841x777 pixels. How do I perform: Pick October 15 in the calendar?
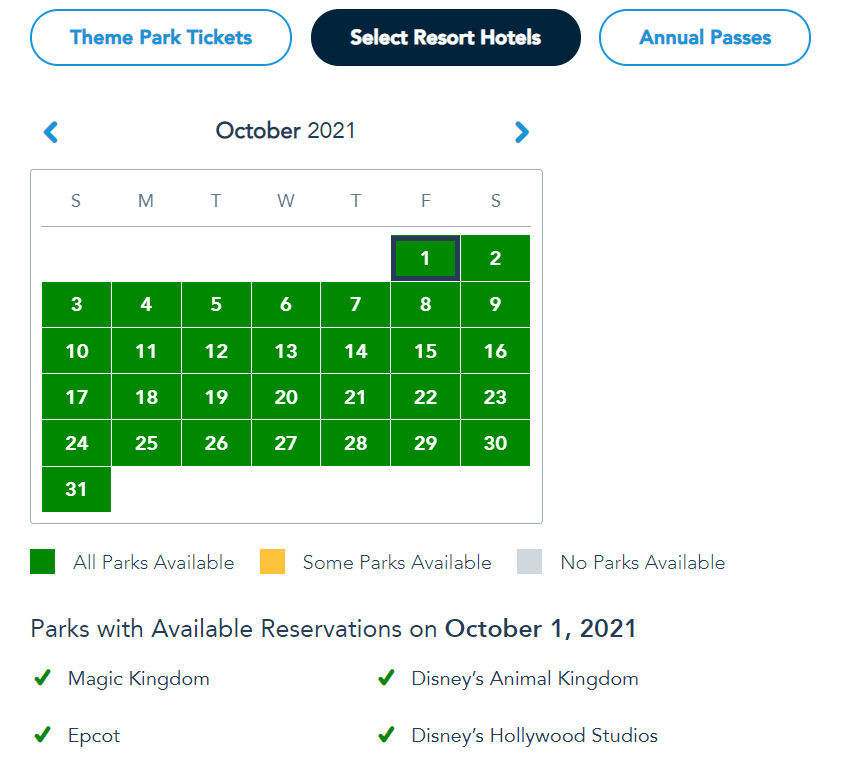coord(425,351)
